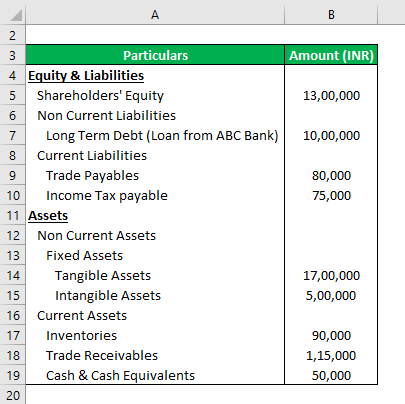Image resolution: width=405 pixels, height=404 pixels.
Task: Select the 'Non Current Liabilities' cell
Action: pyautogui.click(x=155, y=115)
